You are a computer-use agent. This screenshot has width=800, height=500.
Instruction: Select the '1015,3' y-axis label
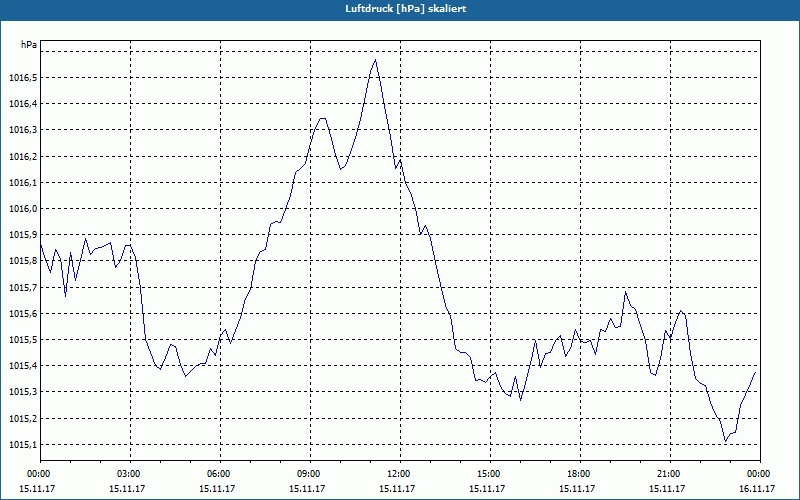tap(23, 392)
